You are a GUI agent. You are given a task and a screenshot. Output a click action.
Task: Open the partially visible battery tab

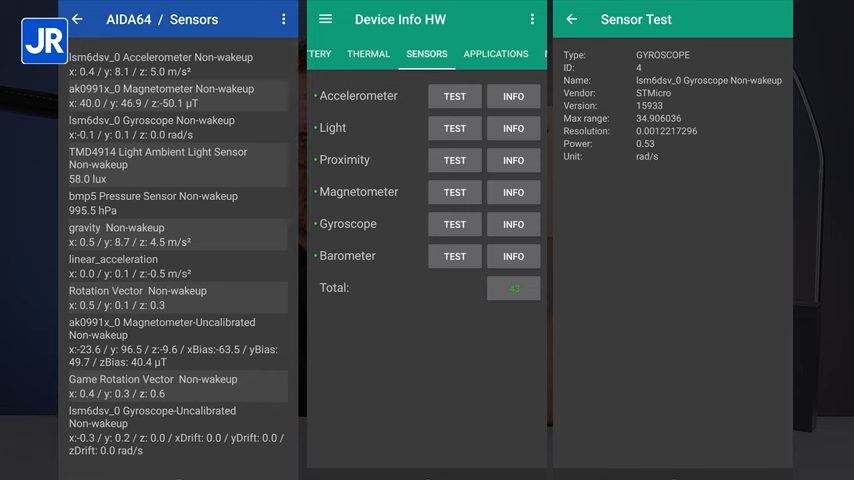pyautogui.click(x=319, y=54)
